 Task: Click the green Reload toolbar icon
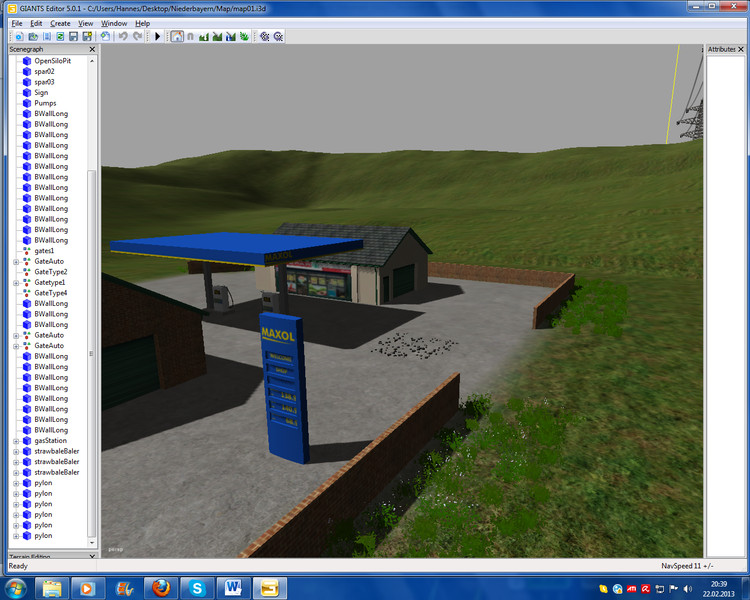click(x=60, y=36)
